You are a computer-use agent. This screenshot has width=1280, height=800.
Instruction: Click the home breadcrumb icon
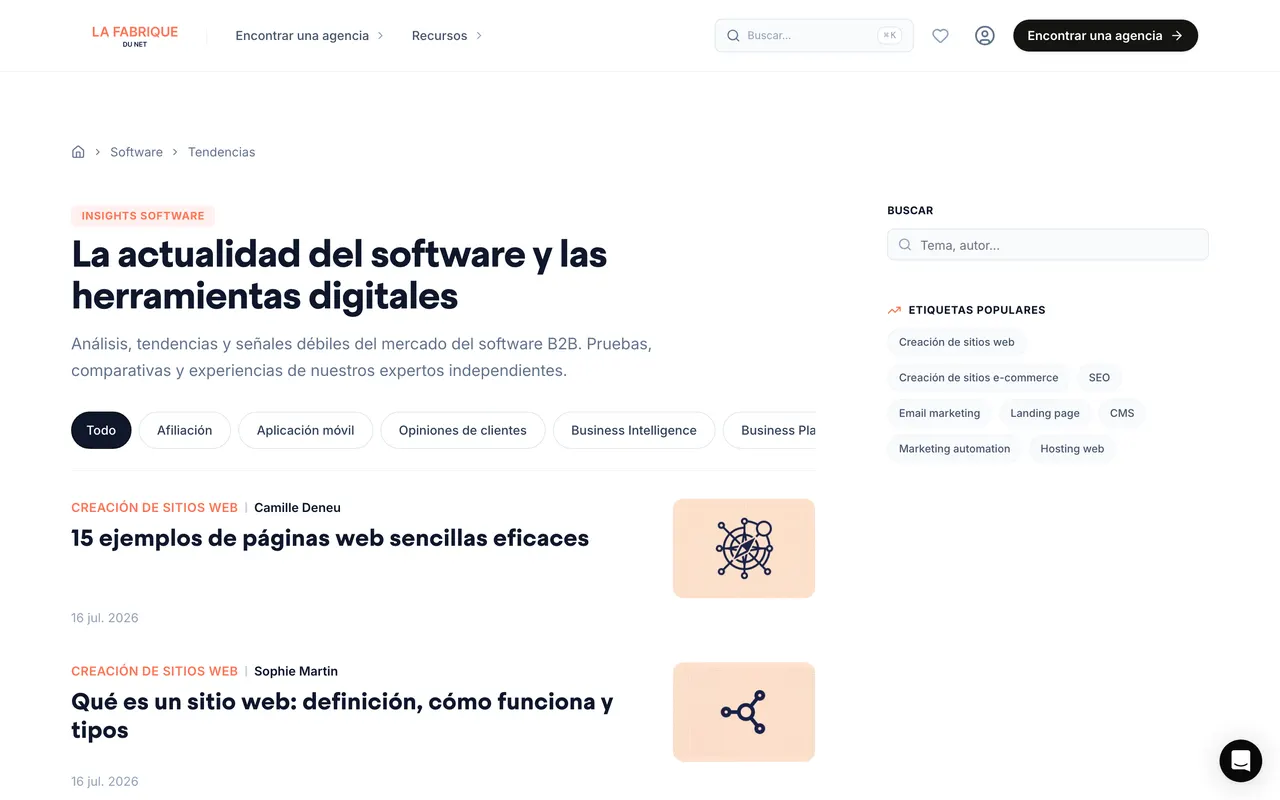pyautogui.click(x=78, y=152)
